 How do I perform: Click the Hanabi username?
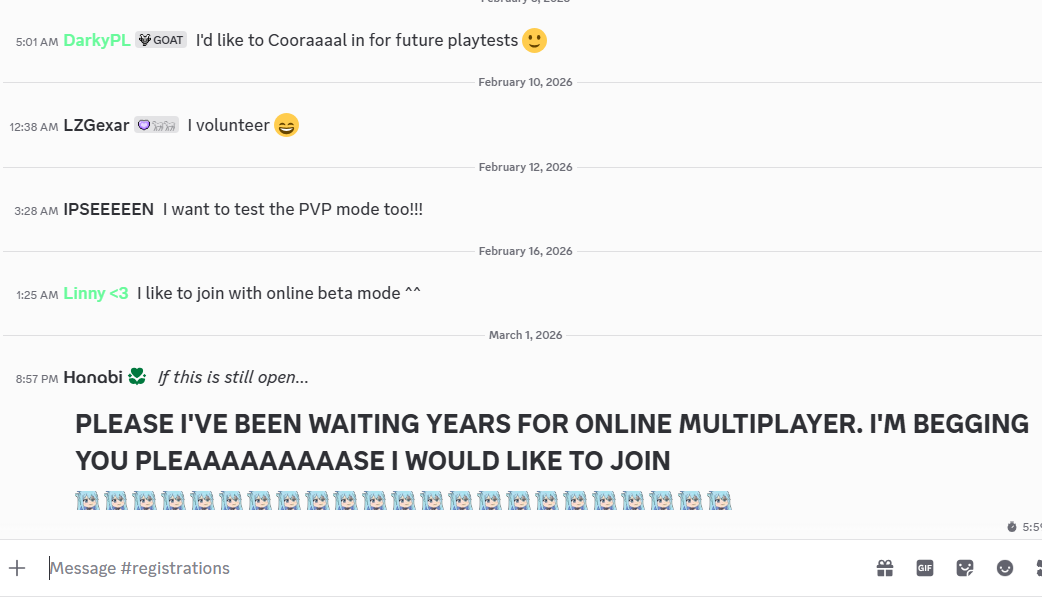coord(92,377)
